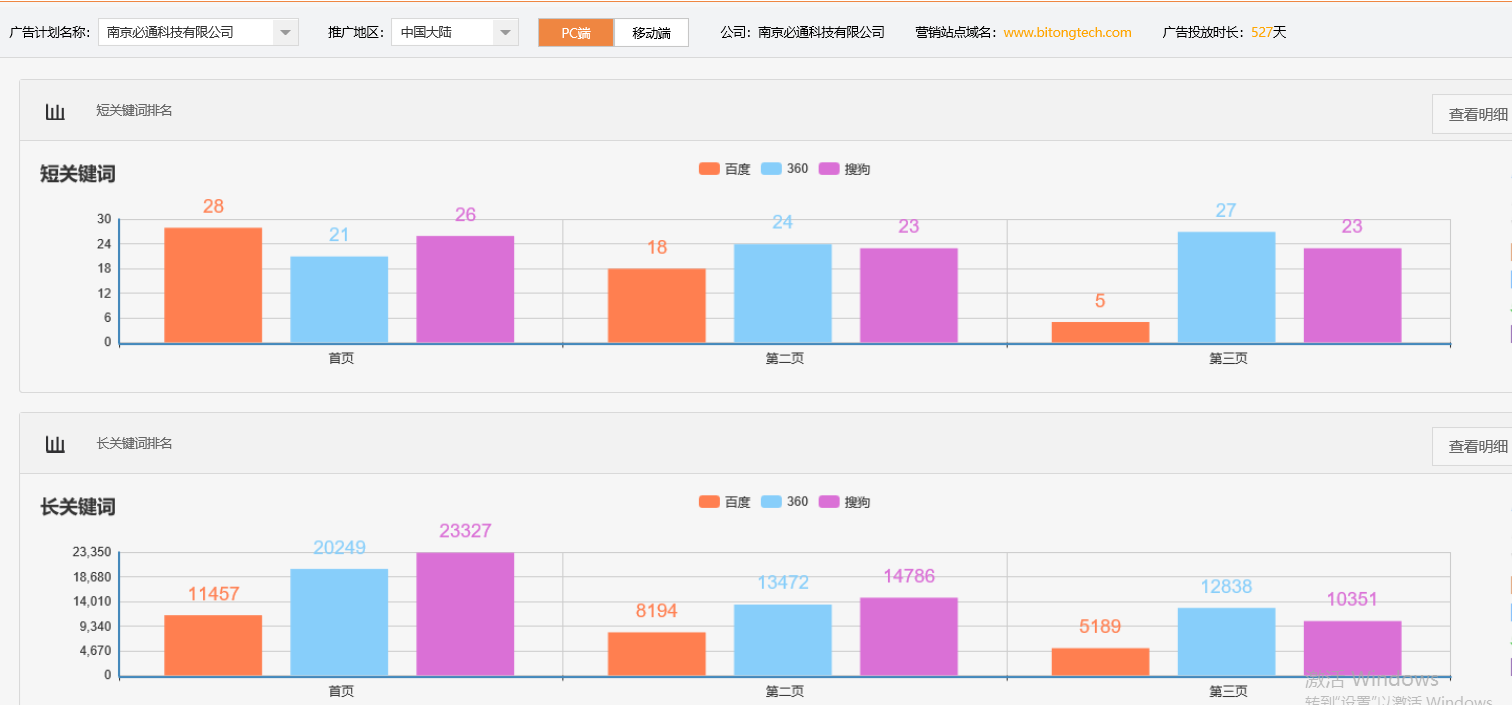Screen dimensions: 1512x705
Task: Click the orange 百度 legend color swatch
Action: tap(709, 168)
